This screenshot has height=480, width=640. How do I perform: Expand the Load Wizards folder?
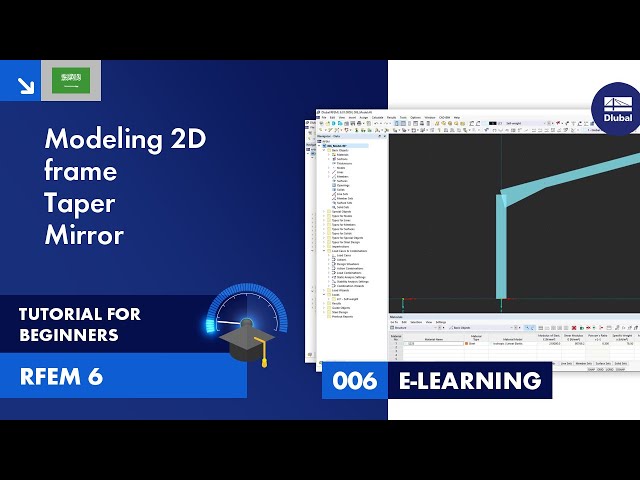[x=324, y=290]
